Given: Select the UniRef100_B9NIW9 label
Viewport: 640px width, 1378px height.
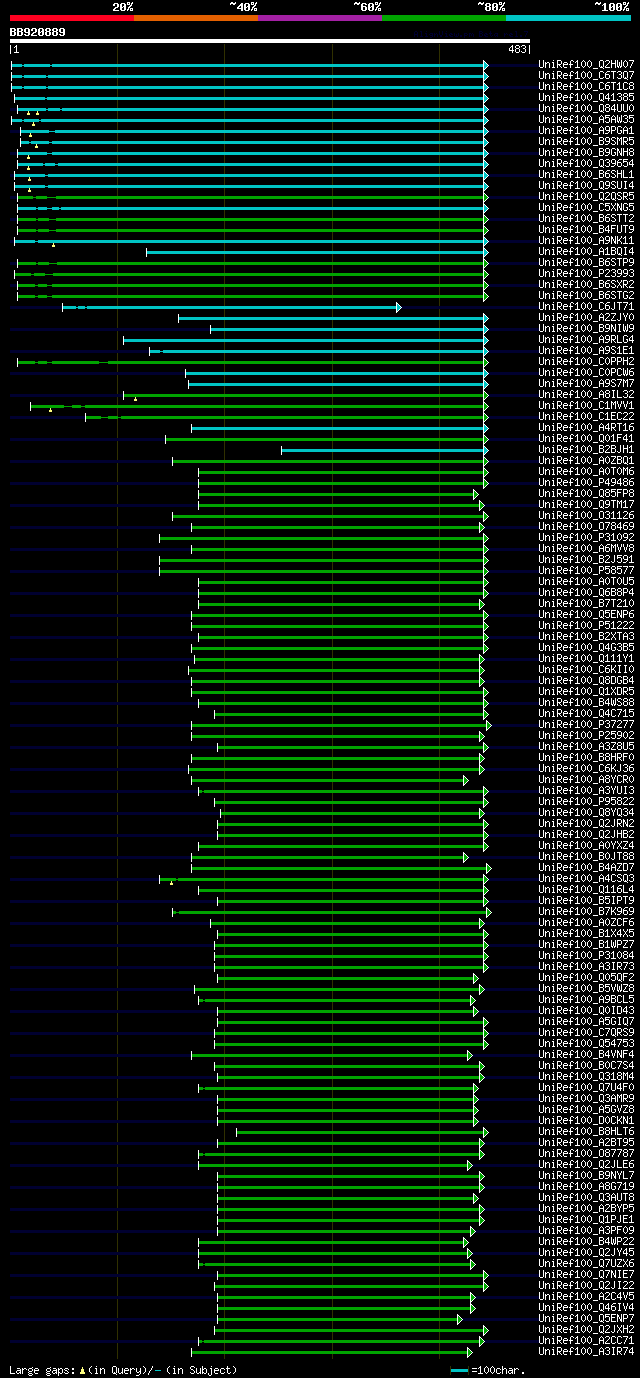Looking at the screenshot, I should tap(586, 328).
